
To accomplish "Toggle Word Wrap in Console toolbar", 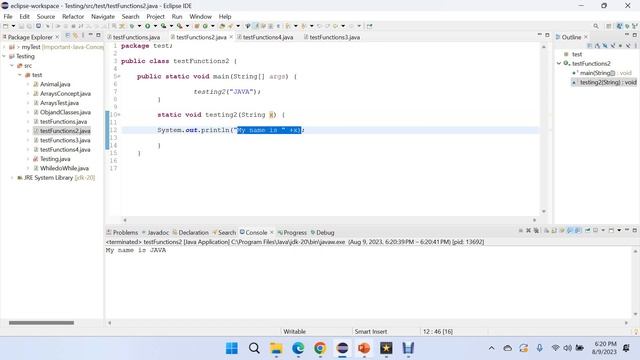I will (562, 231).
